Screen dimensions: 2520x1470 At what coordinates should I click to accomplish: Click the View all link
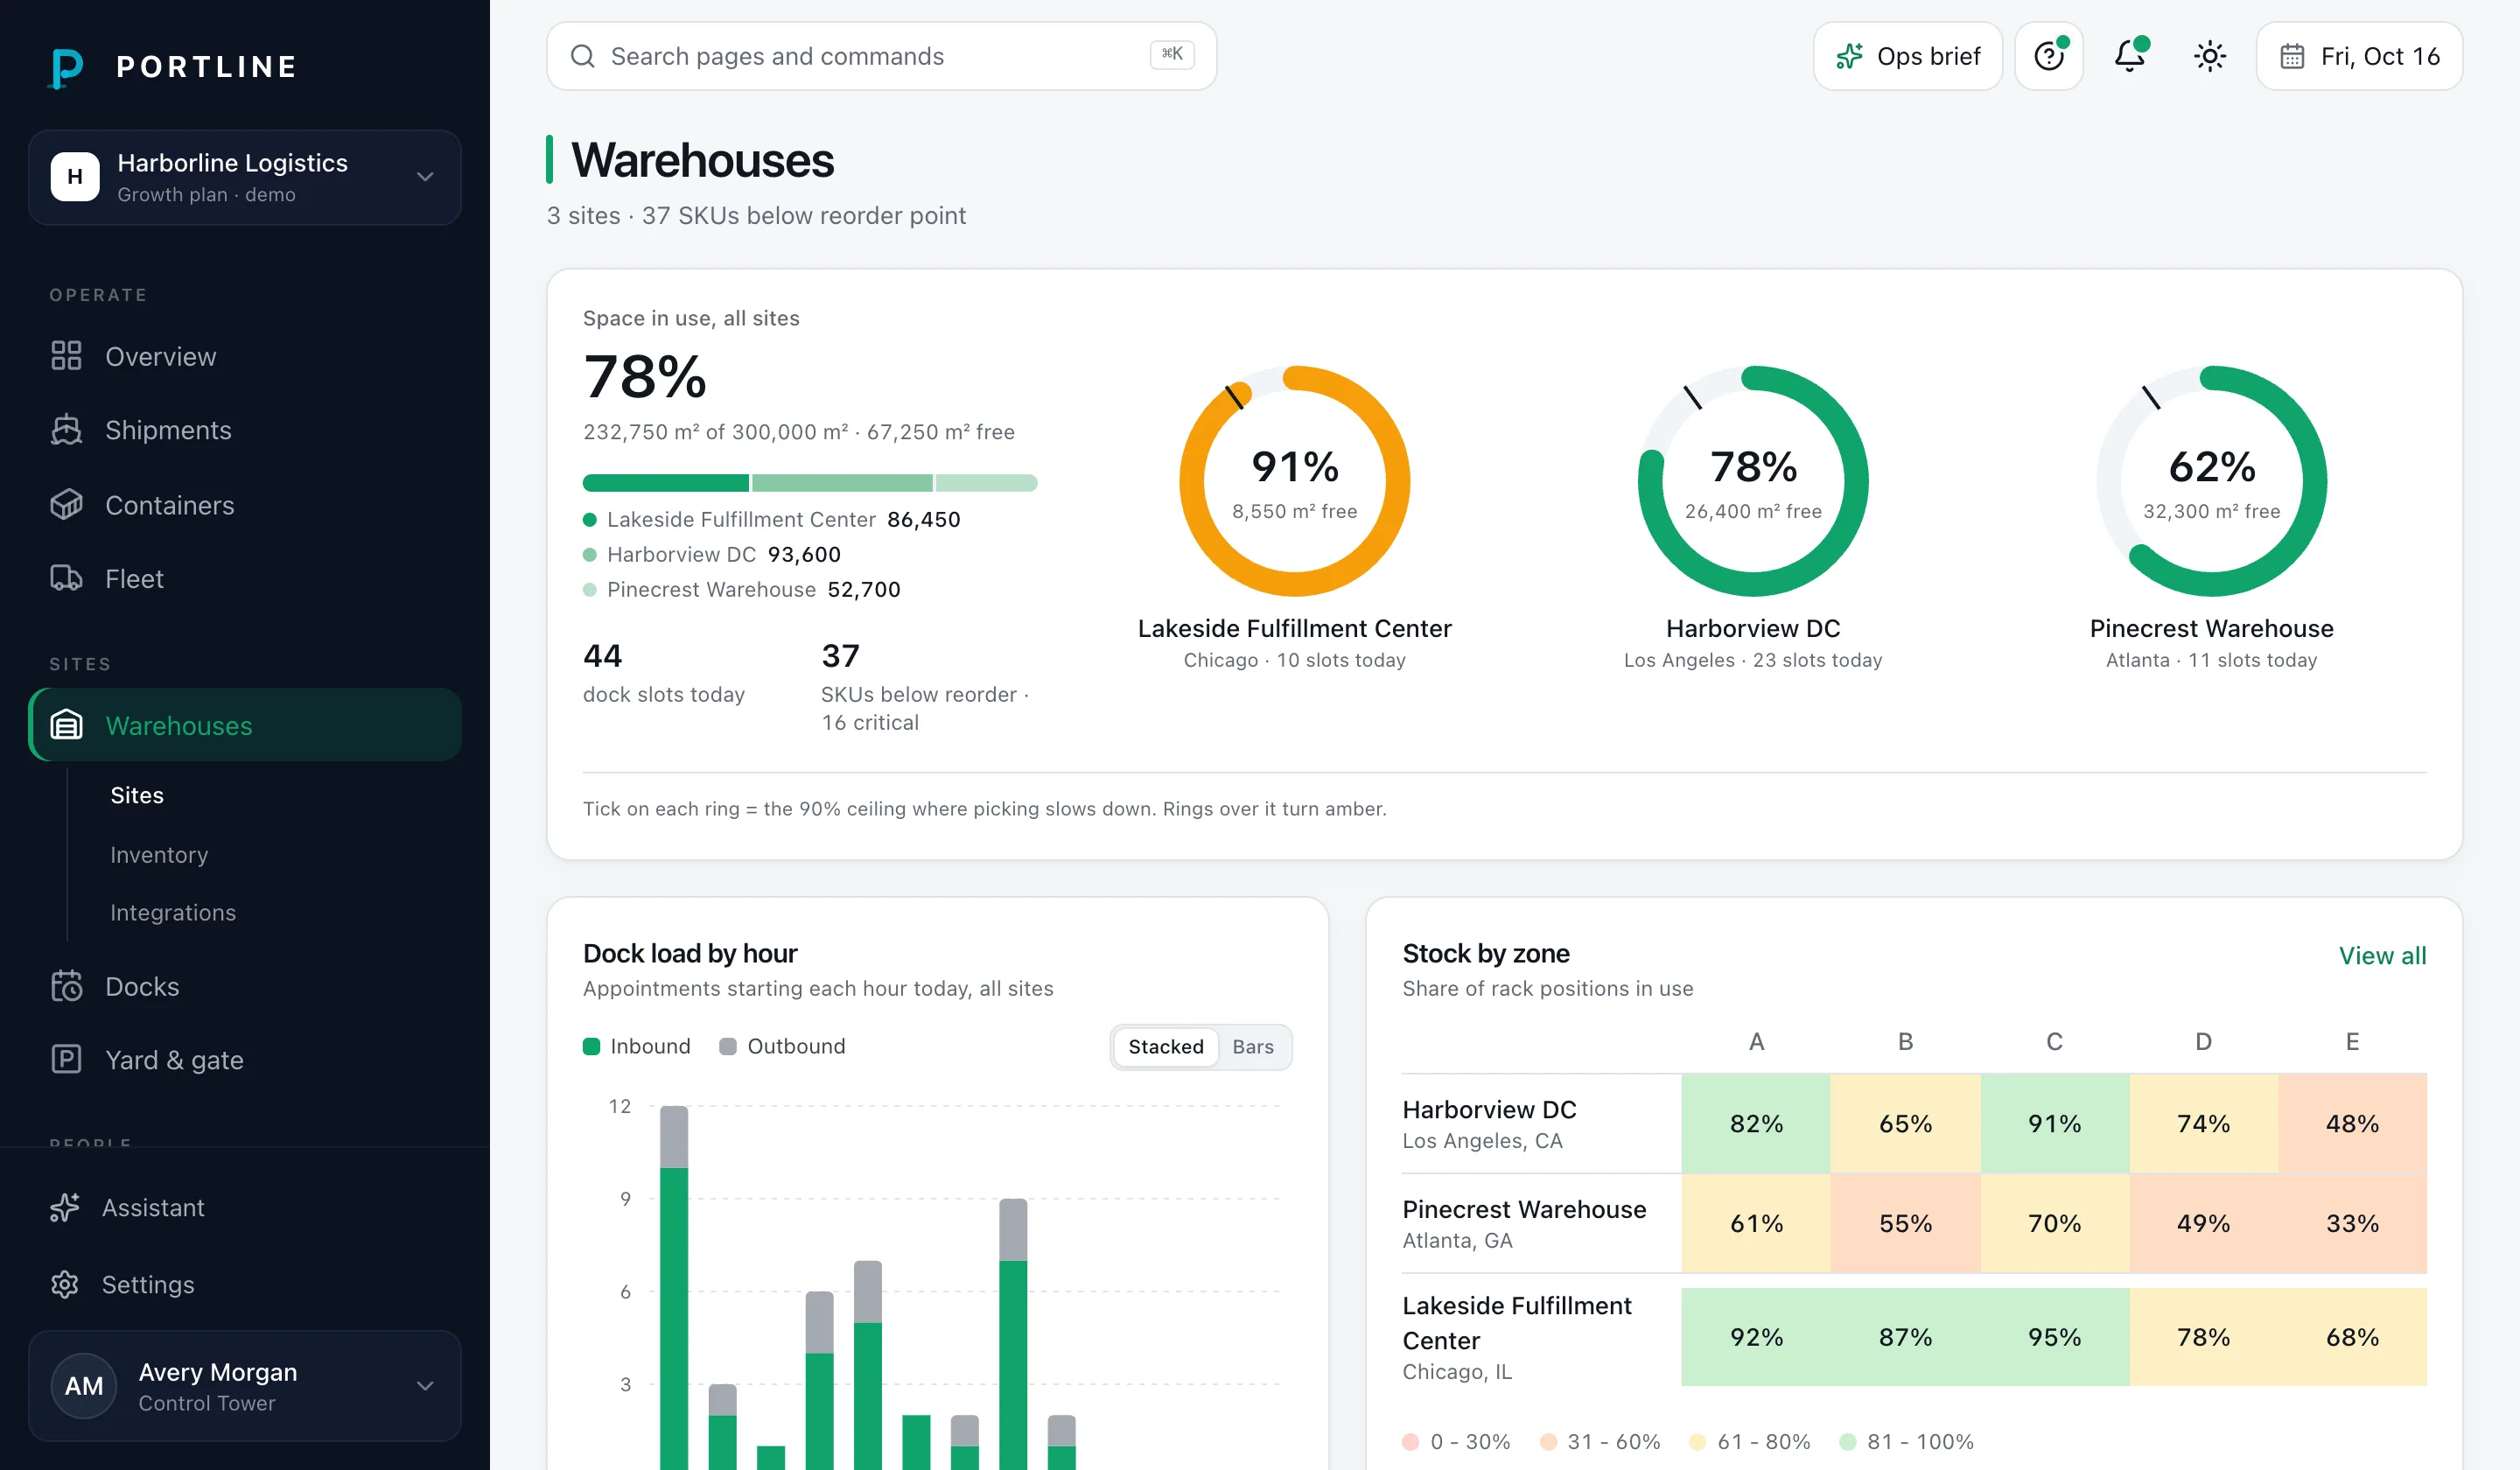(2382, 956)
